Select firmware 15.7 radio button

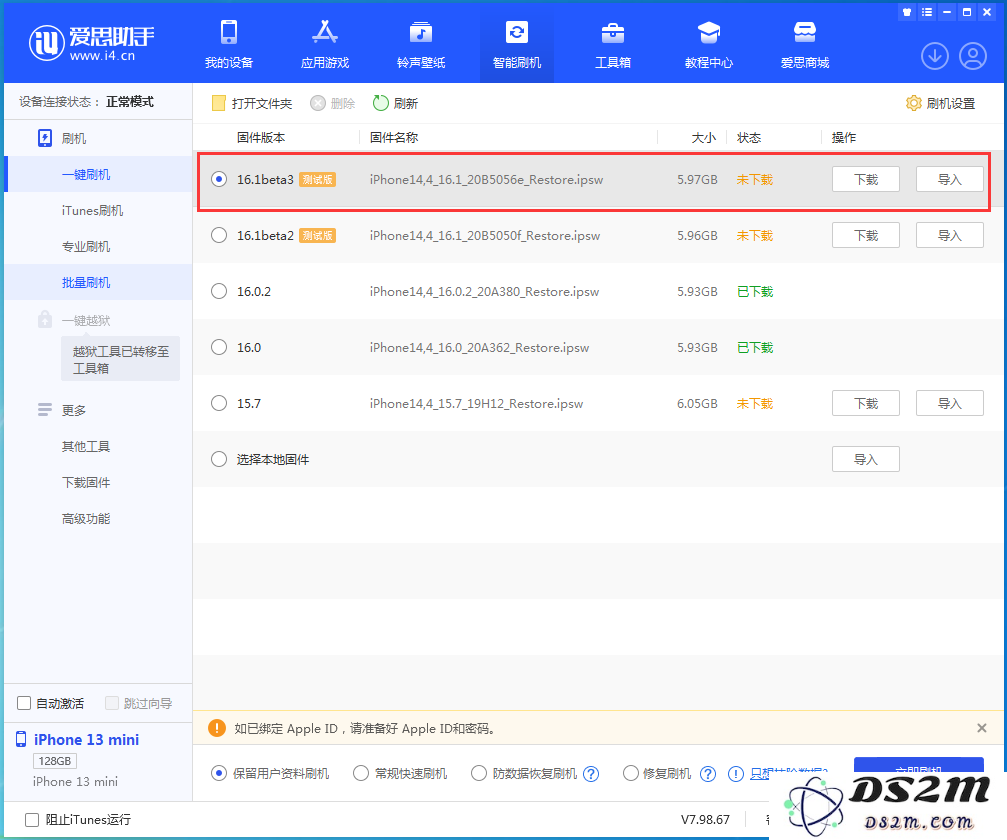click(219, 403)
